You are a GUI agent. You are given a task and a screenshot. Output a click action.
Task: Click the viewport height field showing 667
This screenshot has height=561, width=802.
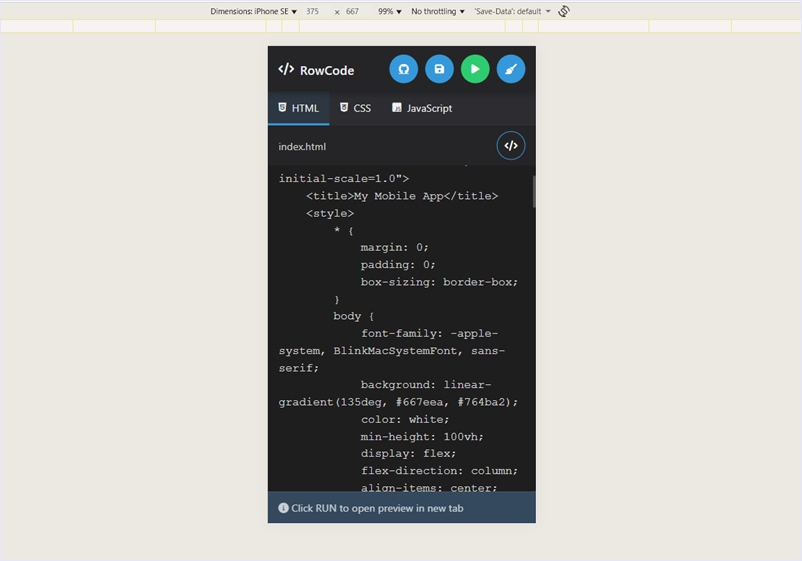click(x=352, y=11)
